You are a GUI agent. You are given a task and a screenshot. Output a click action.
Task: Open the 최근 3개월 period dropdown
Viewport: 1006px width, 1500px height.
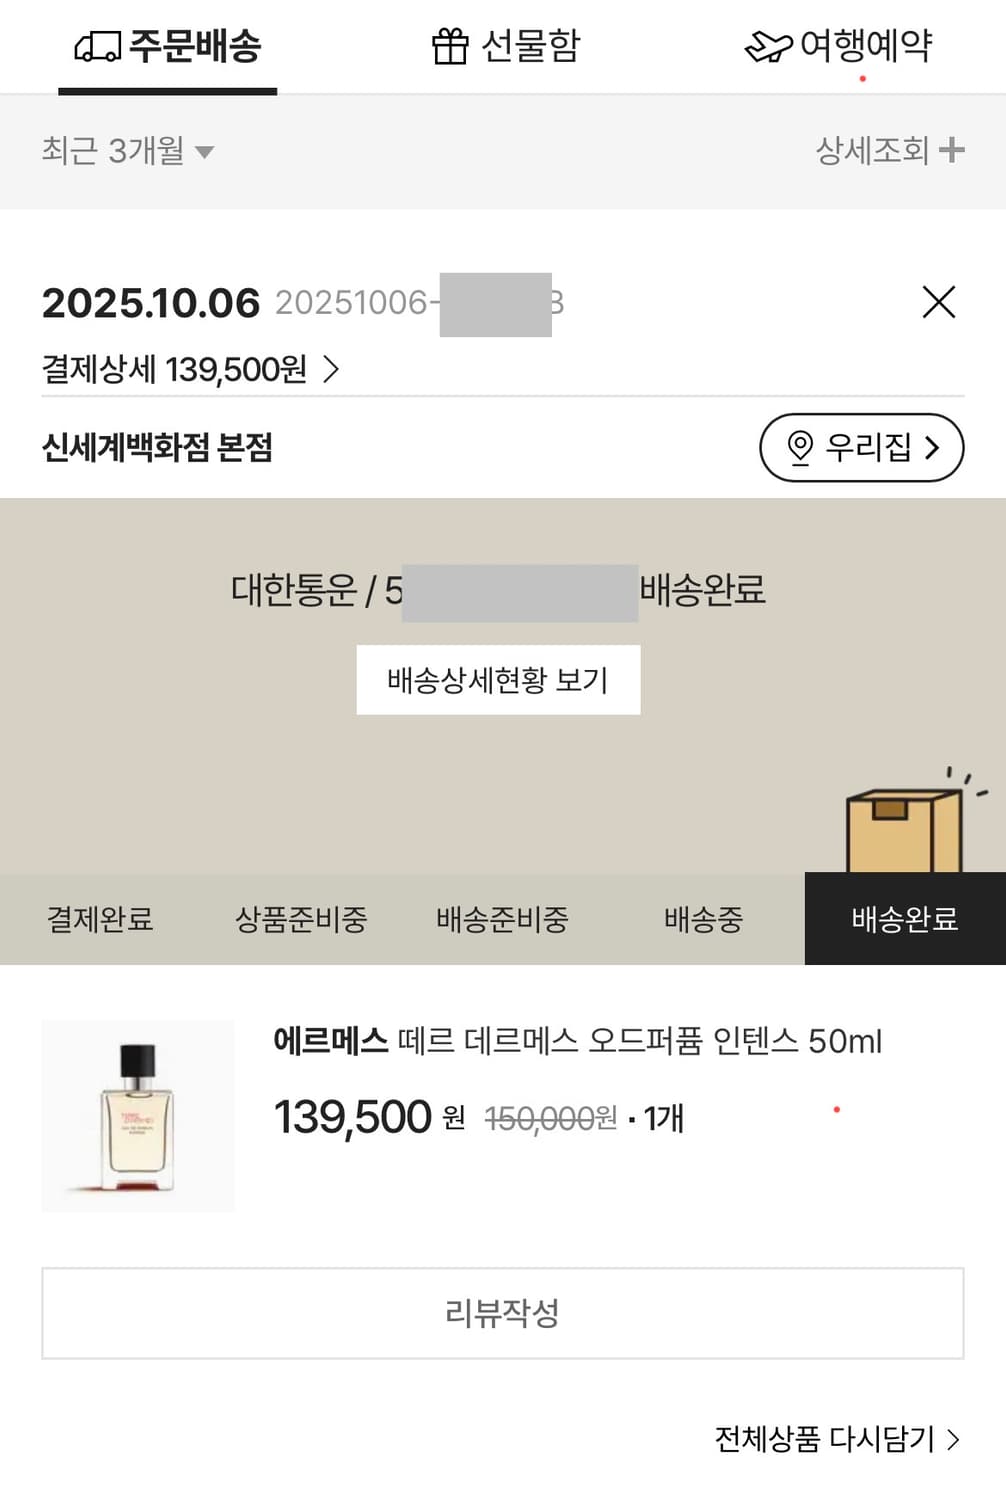pos(127,151)
